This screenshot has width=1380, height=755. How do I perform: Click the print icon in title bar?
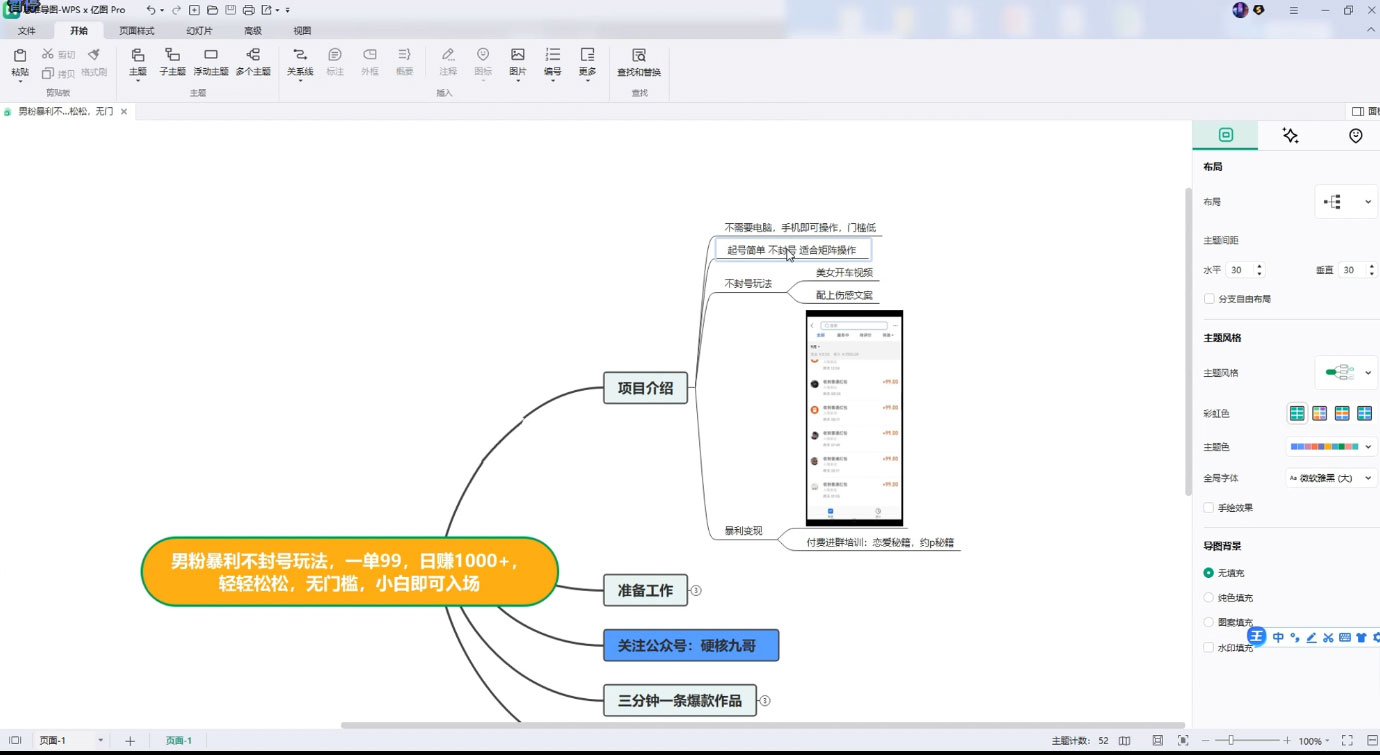point(248,10)
